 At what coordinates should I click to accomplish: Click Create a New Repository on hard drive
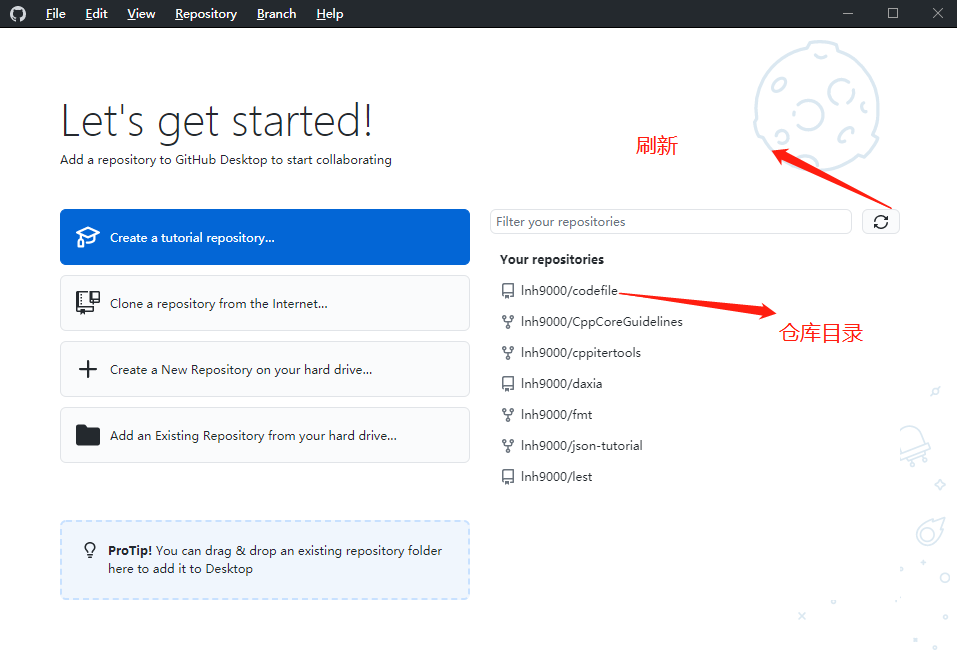(265, 369)
